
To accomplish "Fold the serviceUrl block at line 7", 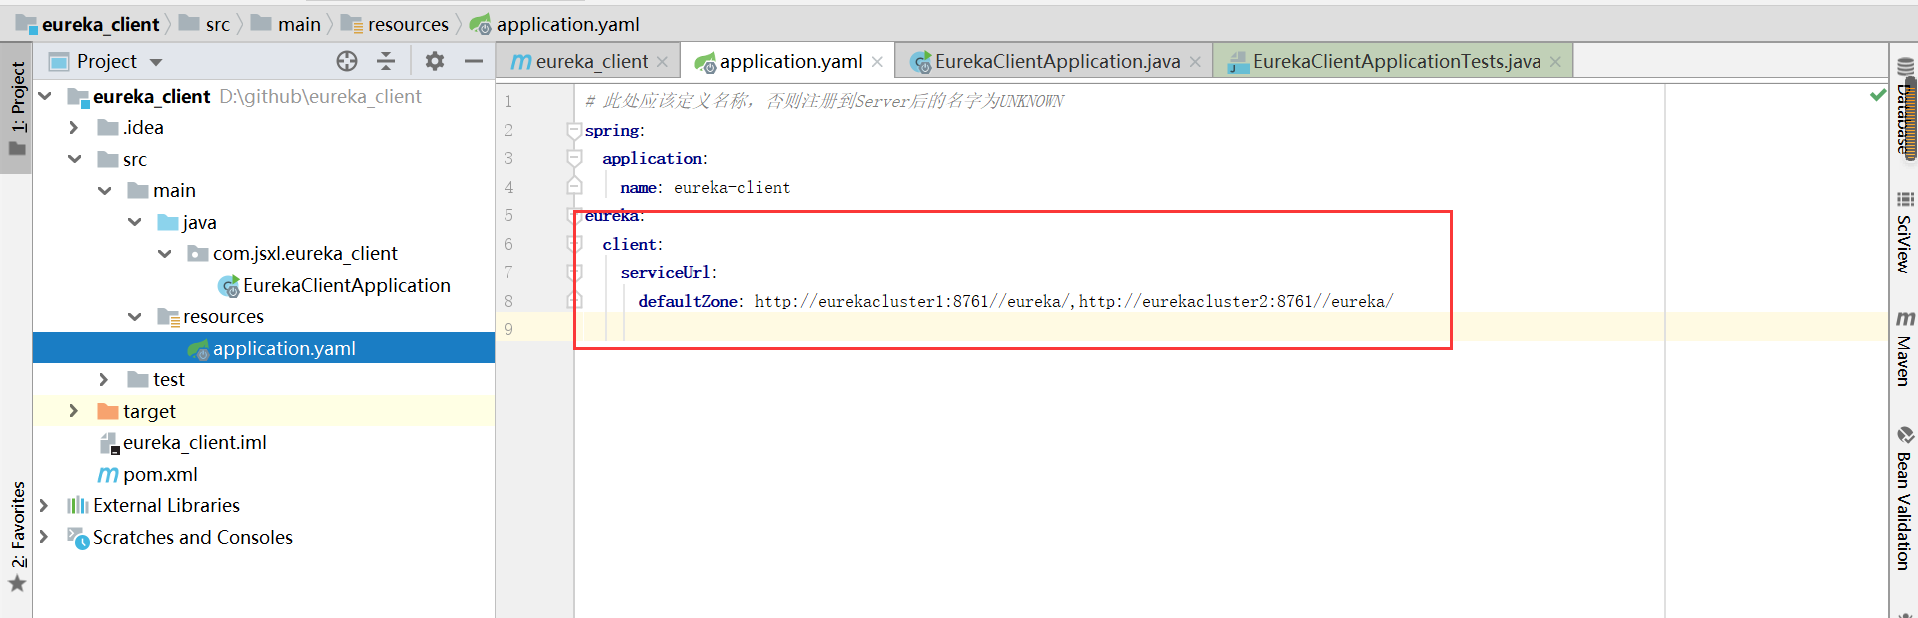I will (574, 272).
